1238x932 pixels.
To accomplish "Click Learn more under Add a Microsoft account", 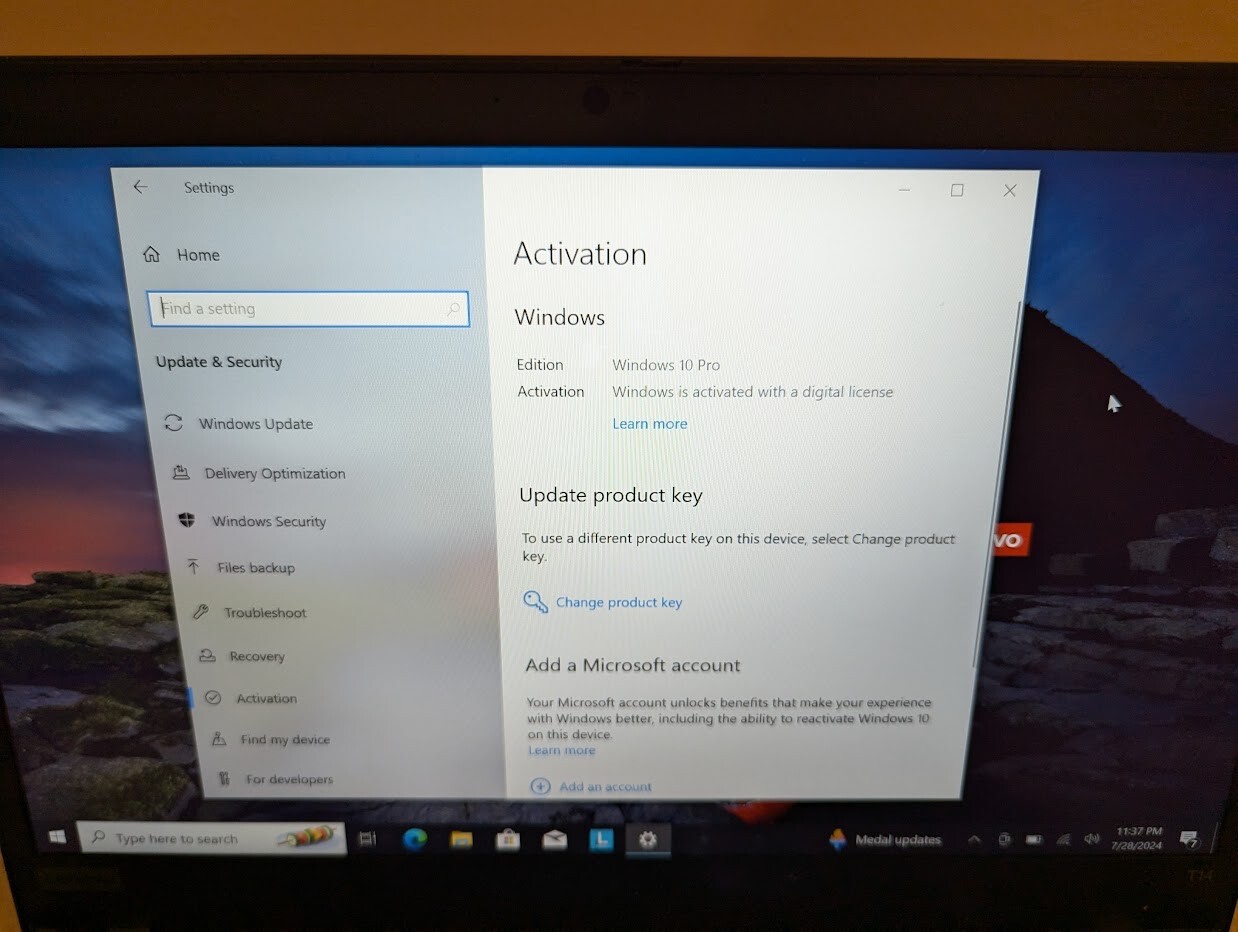I will coord(562,750).
